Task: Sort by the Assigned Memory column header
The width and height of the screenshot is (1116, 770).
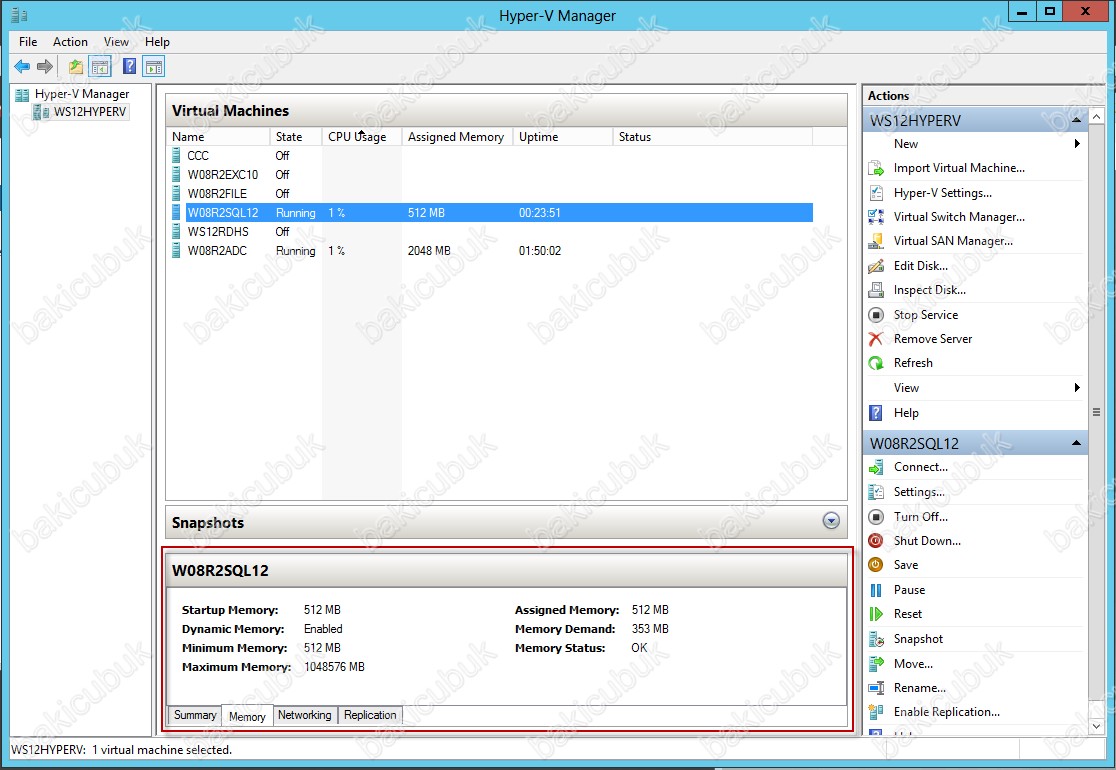Action: pyautogui.click(x=458, y=137)
